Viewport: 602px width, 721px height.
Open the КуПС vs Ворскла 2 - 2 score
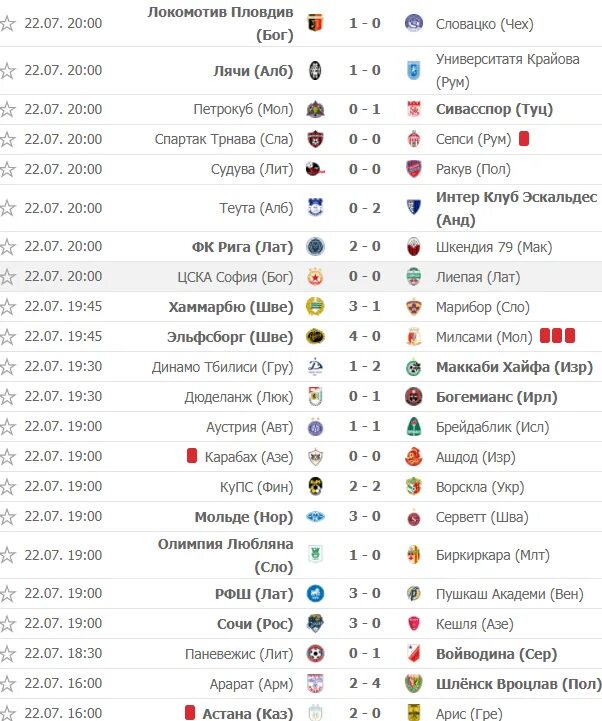pos(365,486)
